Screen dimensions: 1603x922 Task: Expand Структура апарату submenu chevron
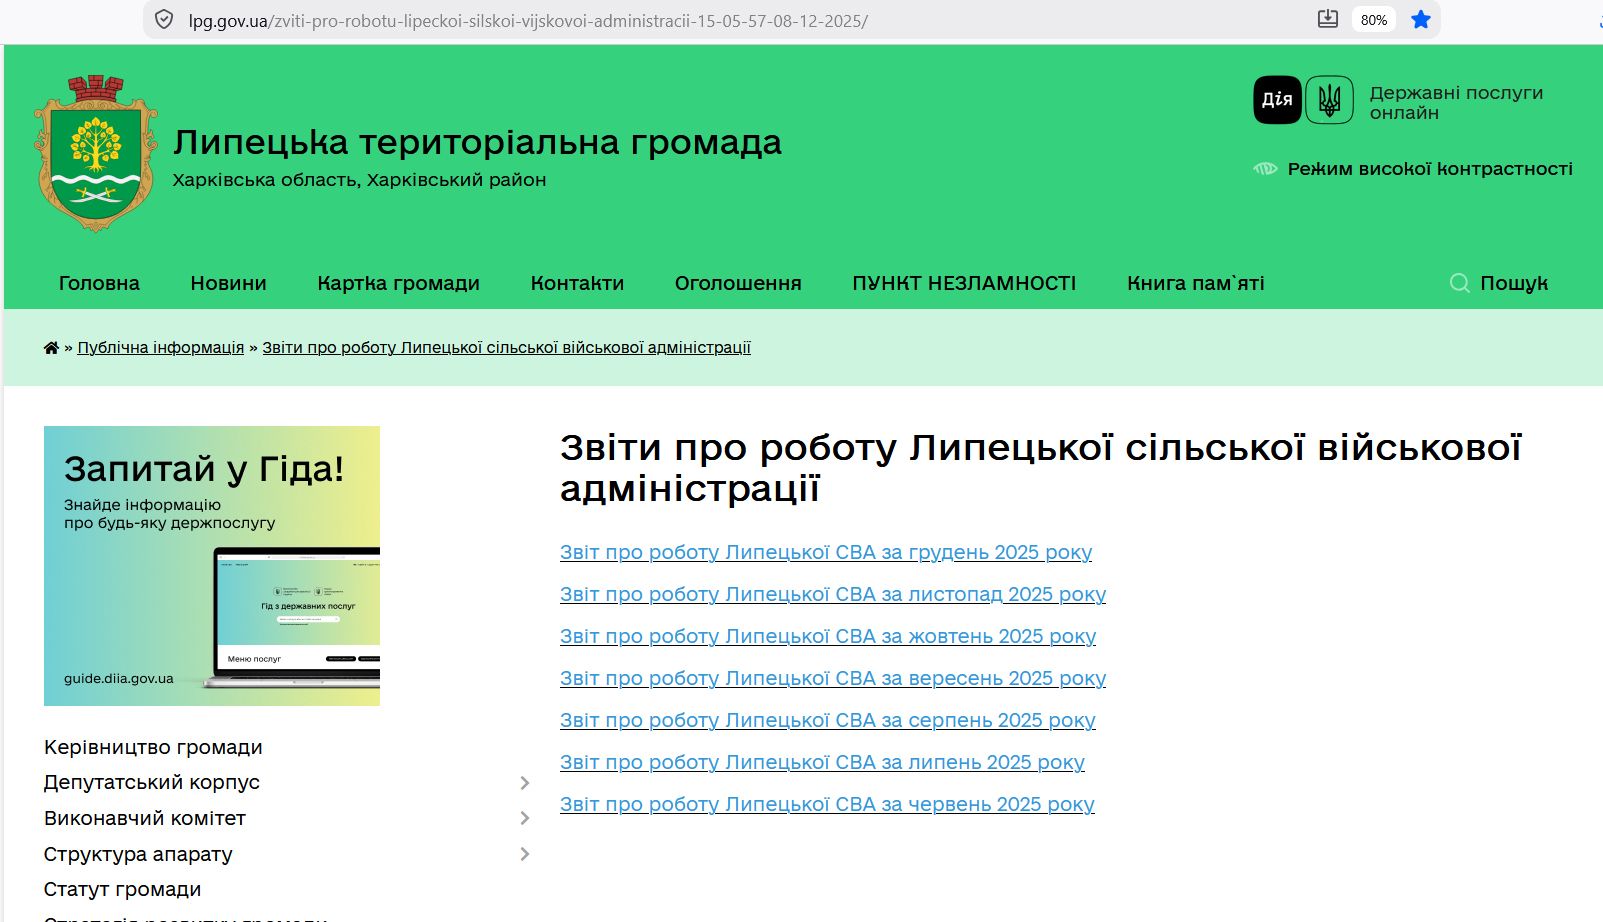tap(524, 854)
